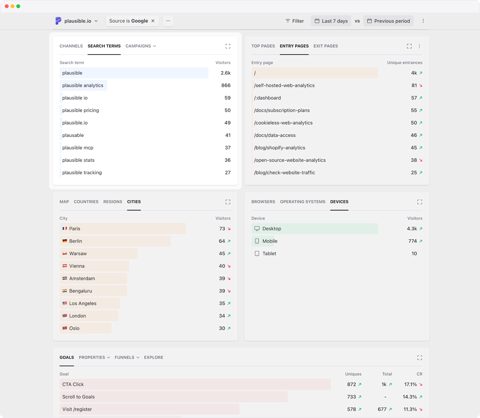Image resolution: width=480 pixels, height=418 pixels.
Task: Select the Devices tab
Action: pyautogui.click(x=339, y=202)
